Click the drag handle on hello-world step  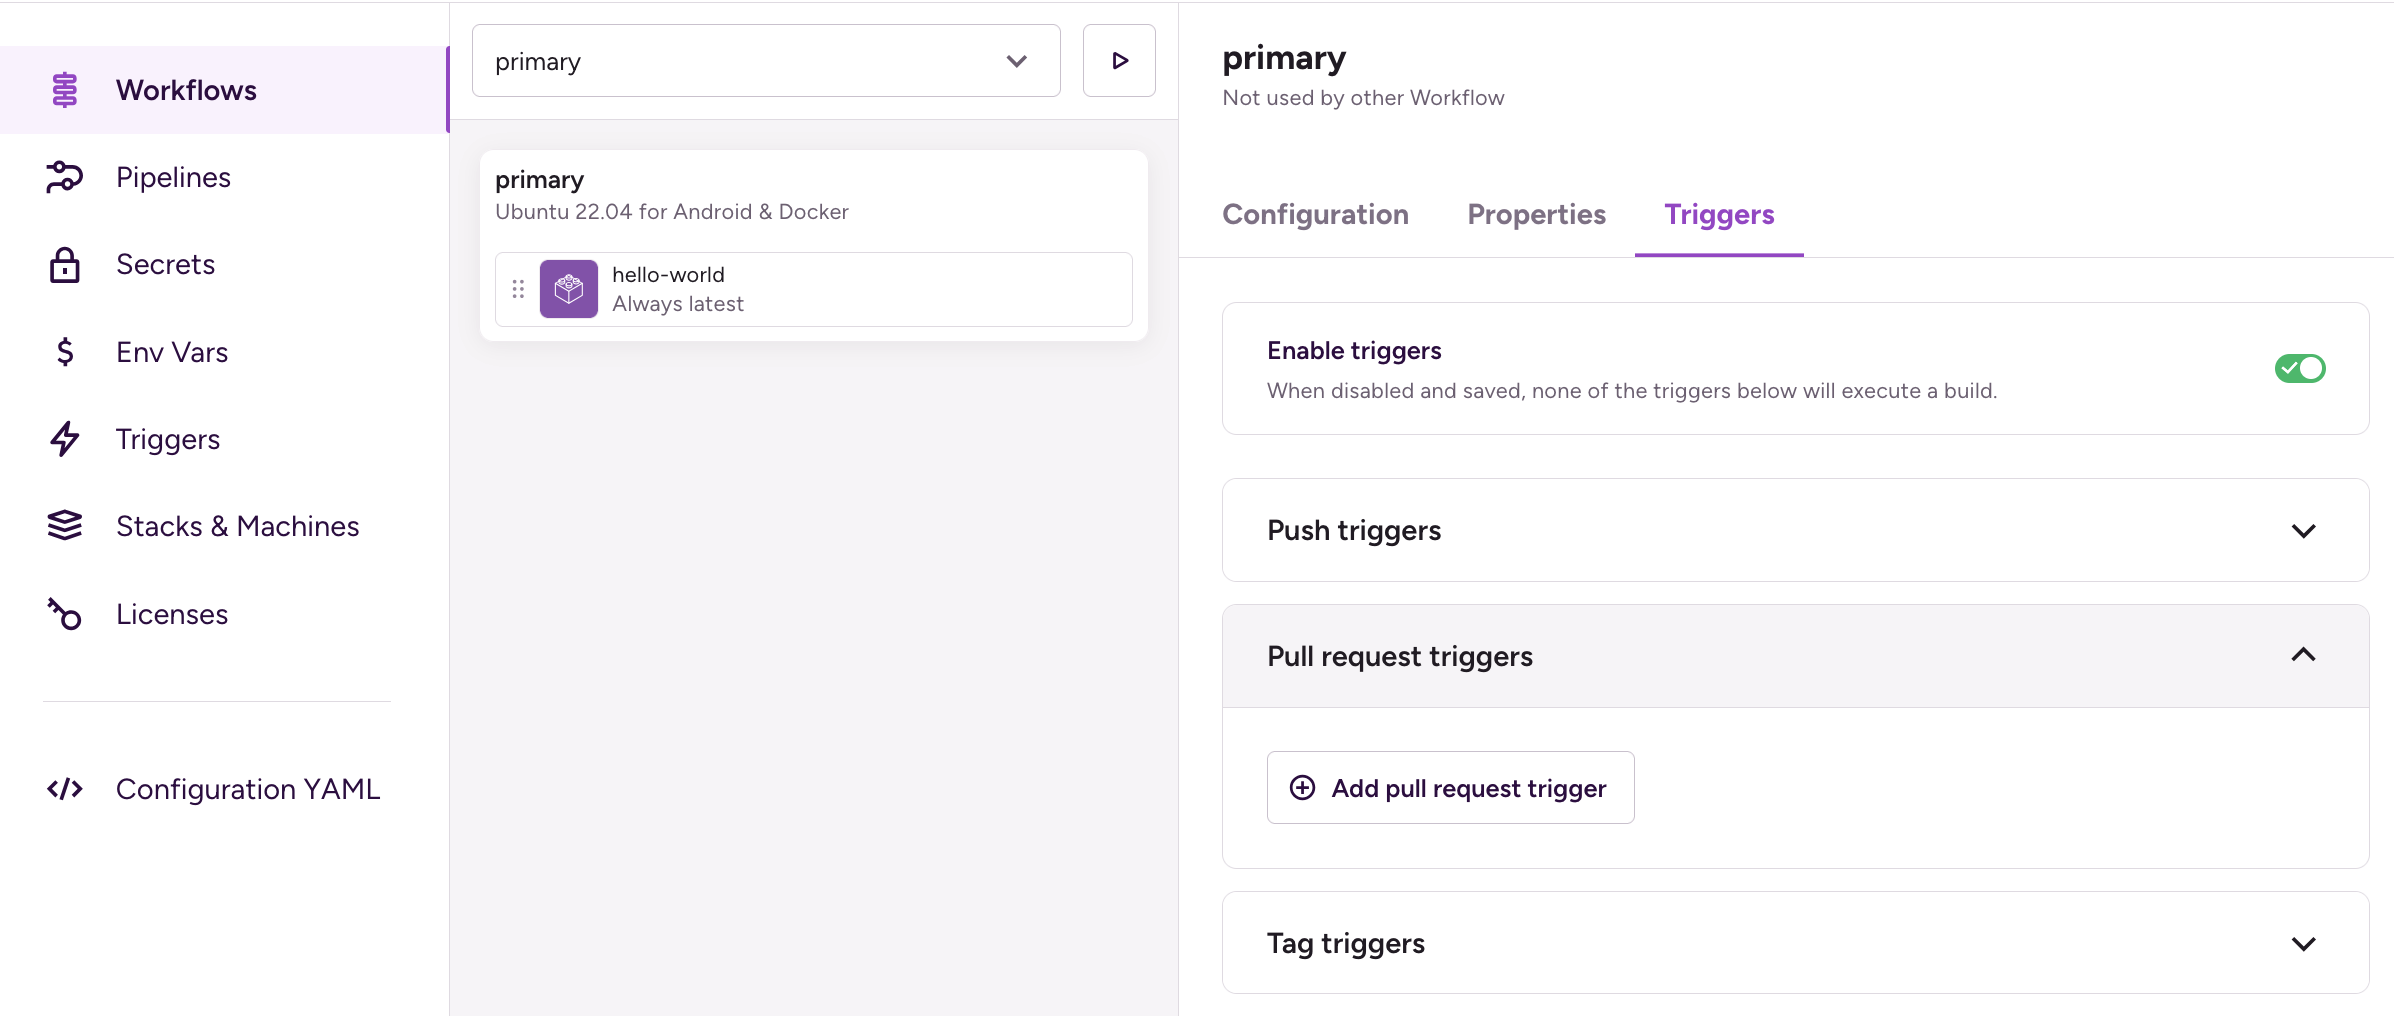click(518, 289)
